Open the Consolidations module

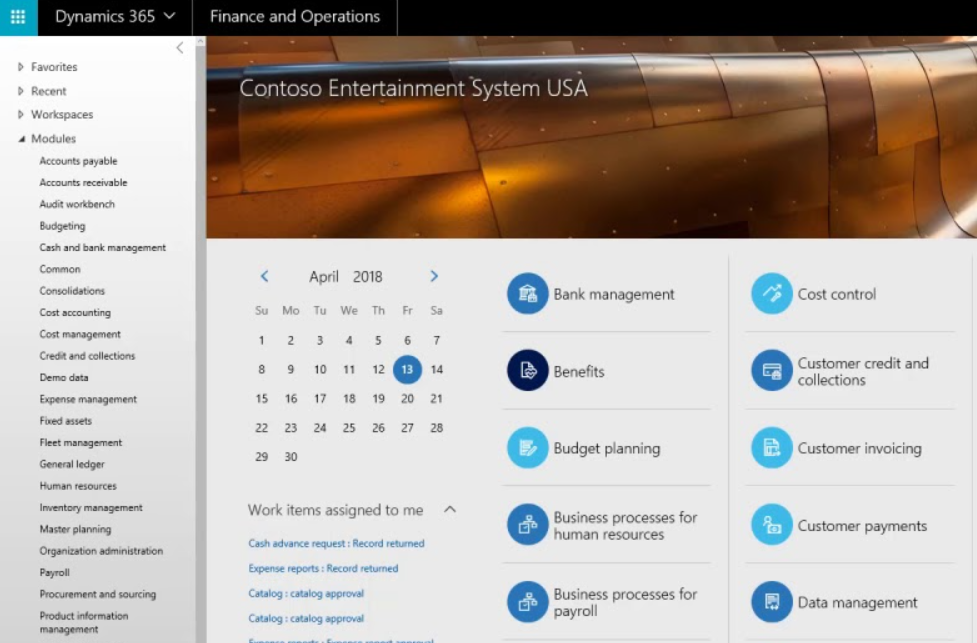point(72,291)
